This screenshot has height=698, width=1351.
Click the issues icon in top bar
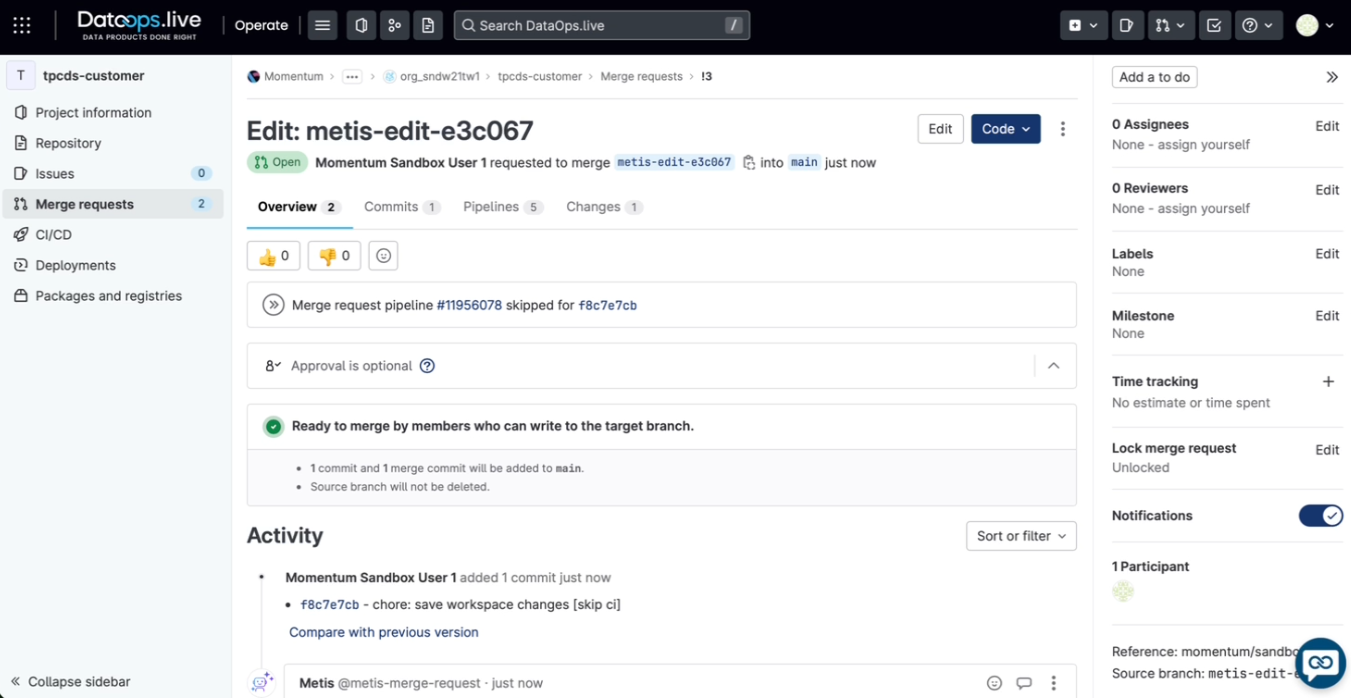click(361, 25)
